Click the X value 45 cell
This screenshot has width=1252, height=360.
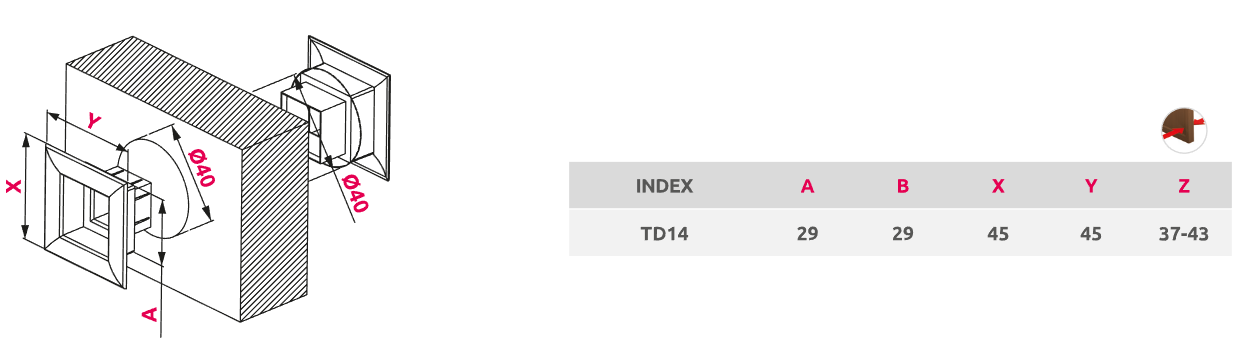[x=997, y=235]
